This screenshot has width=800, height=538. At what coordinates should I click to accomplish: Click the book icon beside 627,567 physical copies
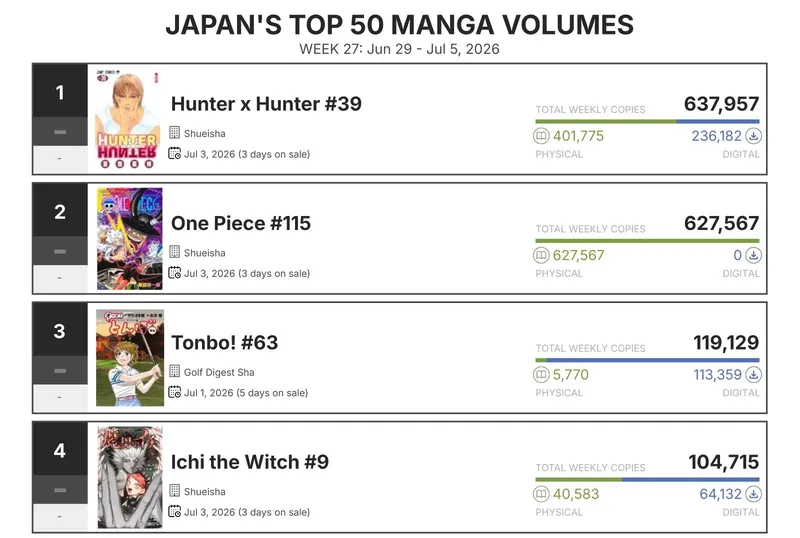pos(541,255)
